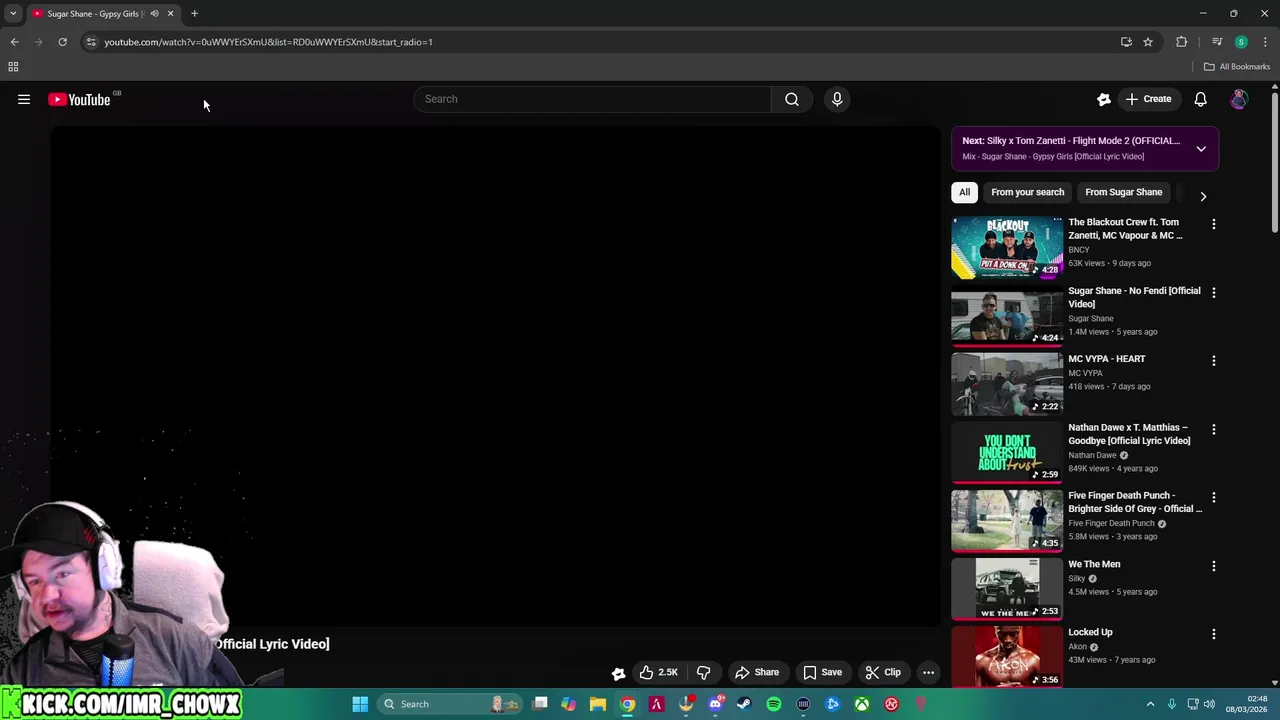Focus the YouTube search field
1280x720 pixels.
coord(592,99)
